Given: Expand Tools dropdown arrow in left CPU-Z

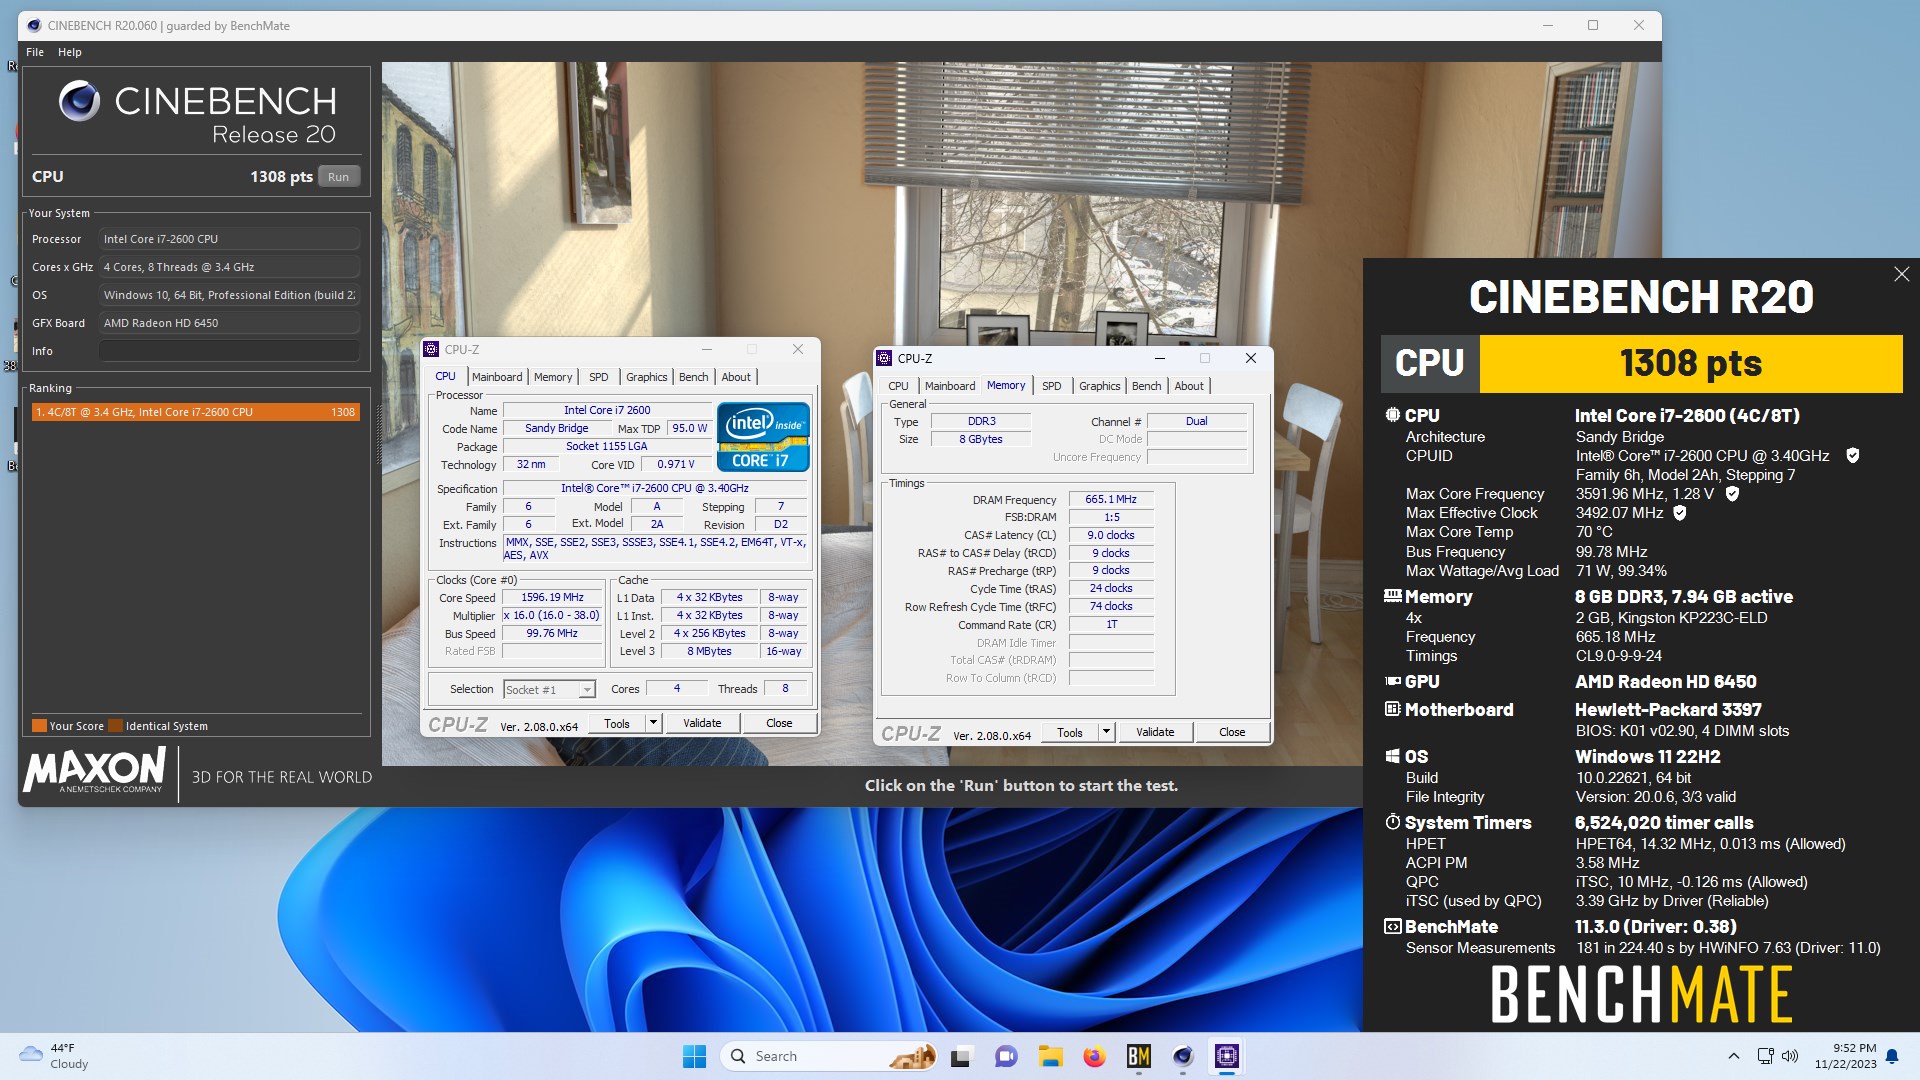Looking at the screenshot, I should point(653,724).
